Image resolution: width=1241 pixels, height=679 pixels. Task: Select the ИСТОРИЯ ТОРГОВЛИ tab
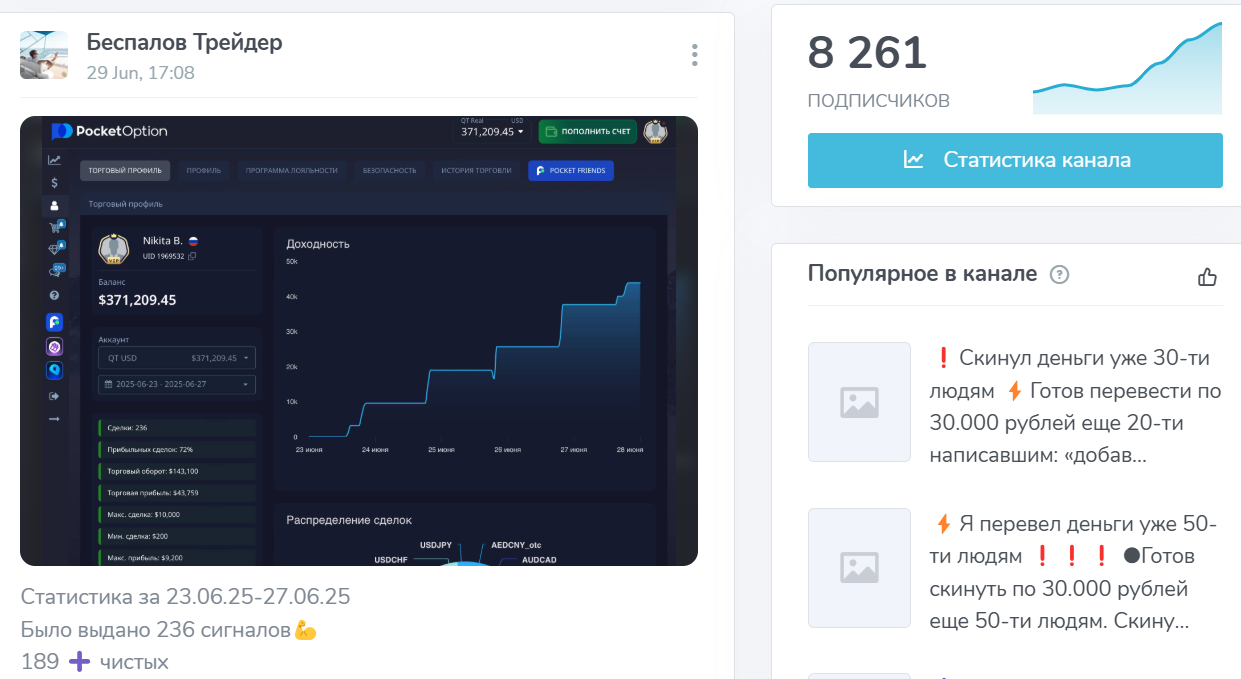477,171
